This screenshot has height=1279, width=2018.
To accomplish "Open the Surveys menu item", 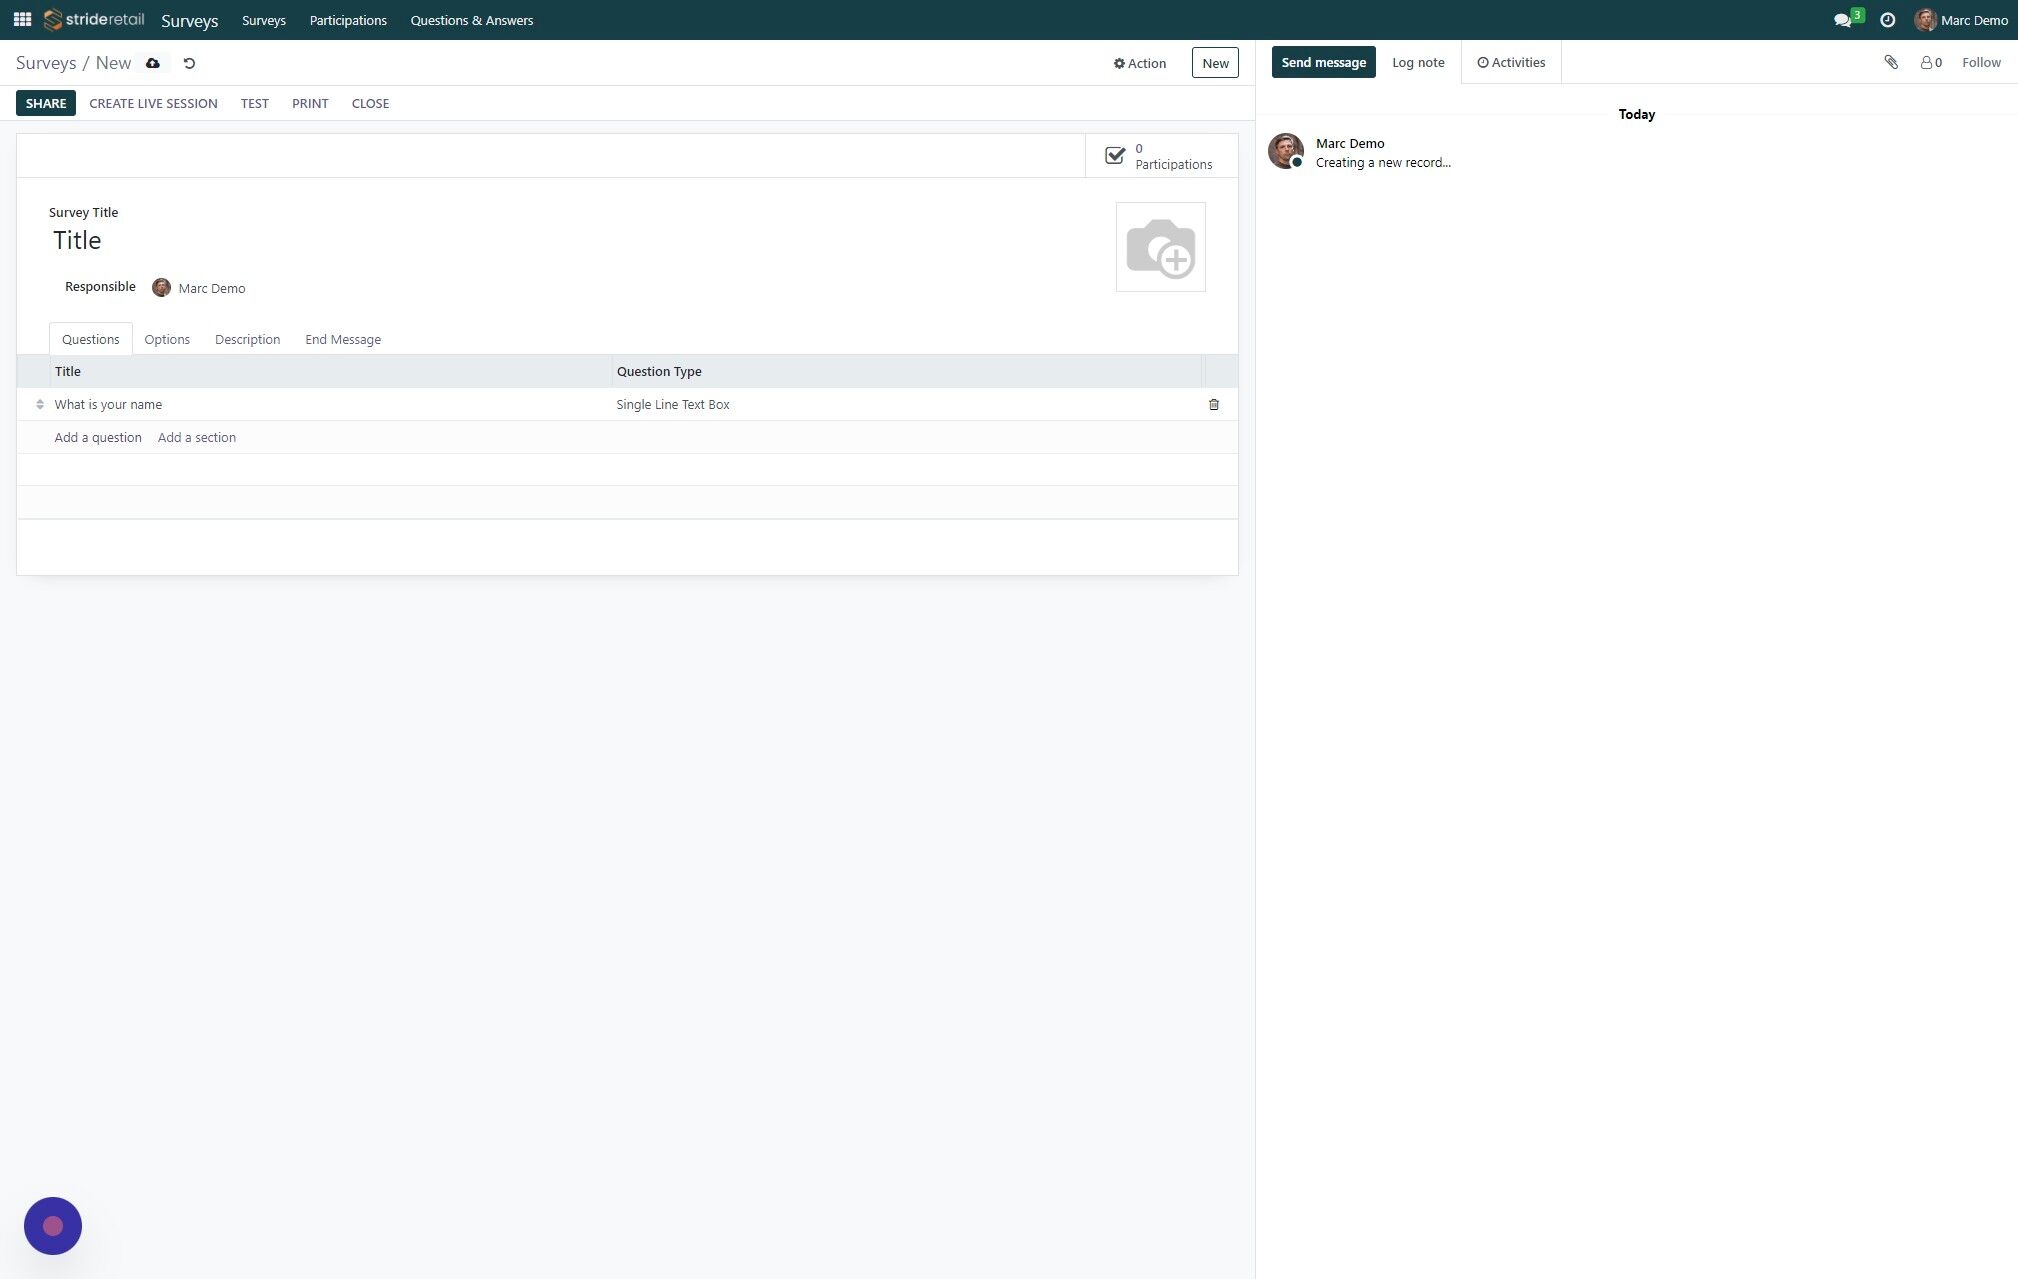I will 264,20.
